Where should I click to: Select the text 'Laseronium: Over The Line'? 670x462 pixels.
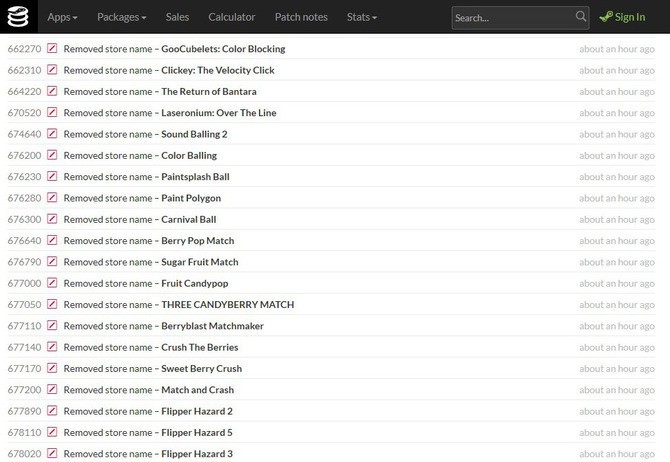(x=219, y=113)
